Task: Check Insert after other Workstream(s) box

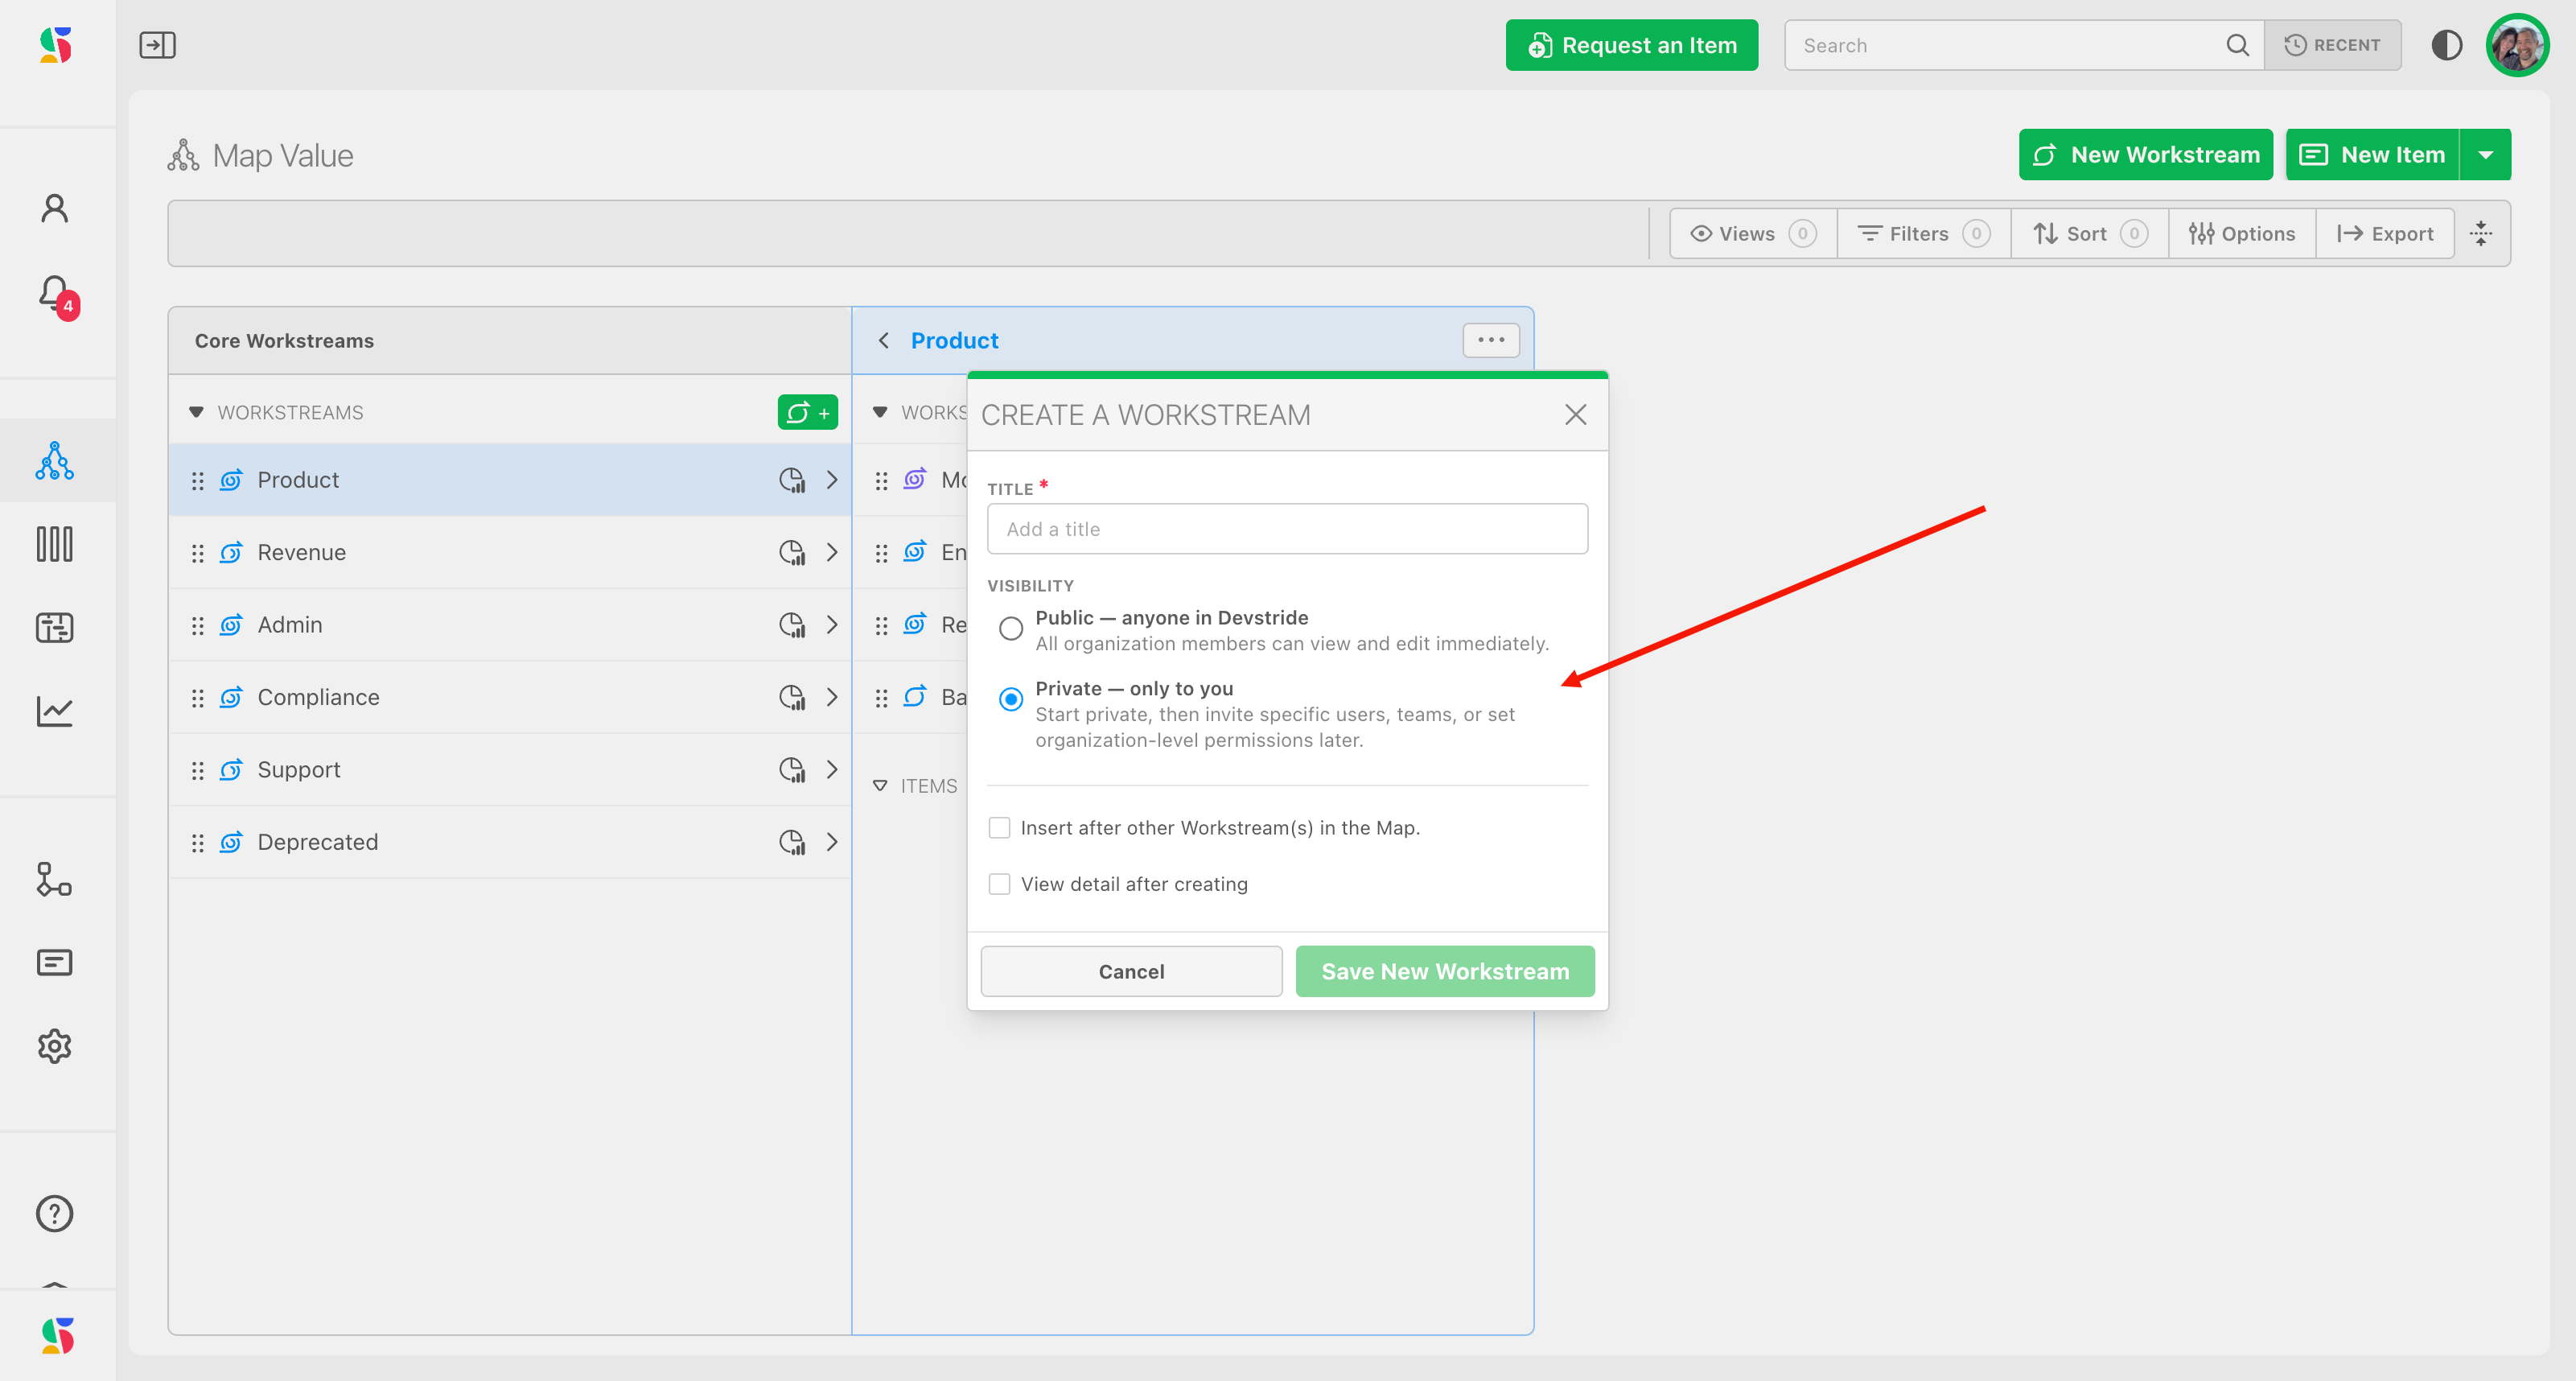Action: coord(999,827)
